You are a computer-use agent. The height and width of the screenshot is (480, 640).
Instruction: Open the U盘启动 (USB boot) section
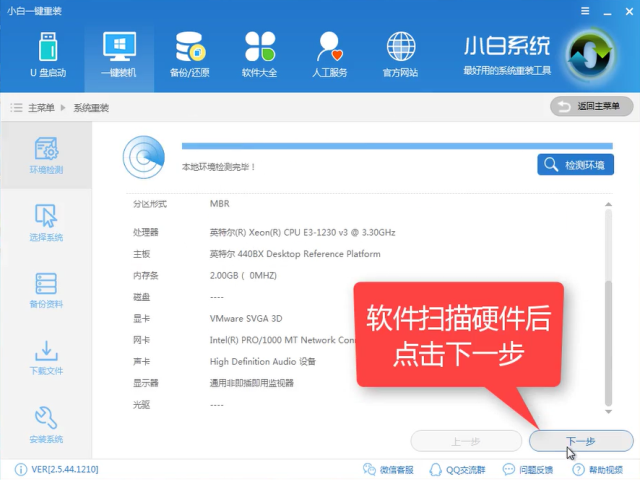(47, 55)
